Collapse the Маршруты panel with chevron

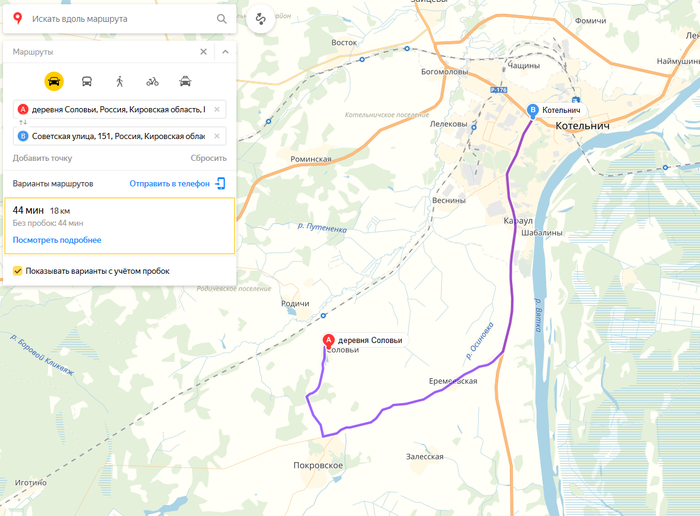coord(225,52)
